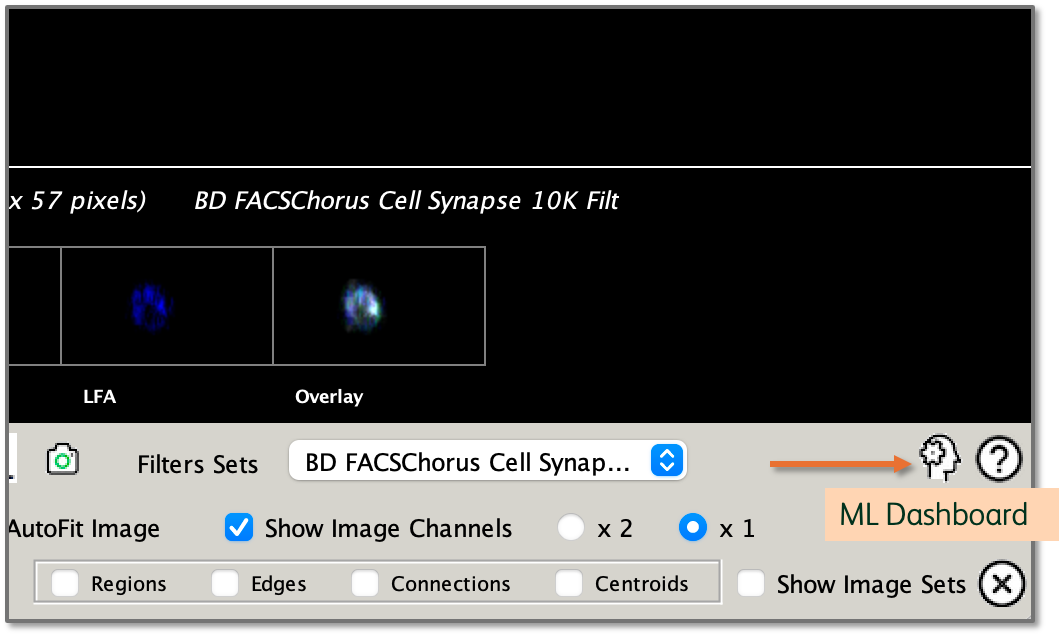
Task: Enable the Regions checkbox
Action: click(66, 584)
